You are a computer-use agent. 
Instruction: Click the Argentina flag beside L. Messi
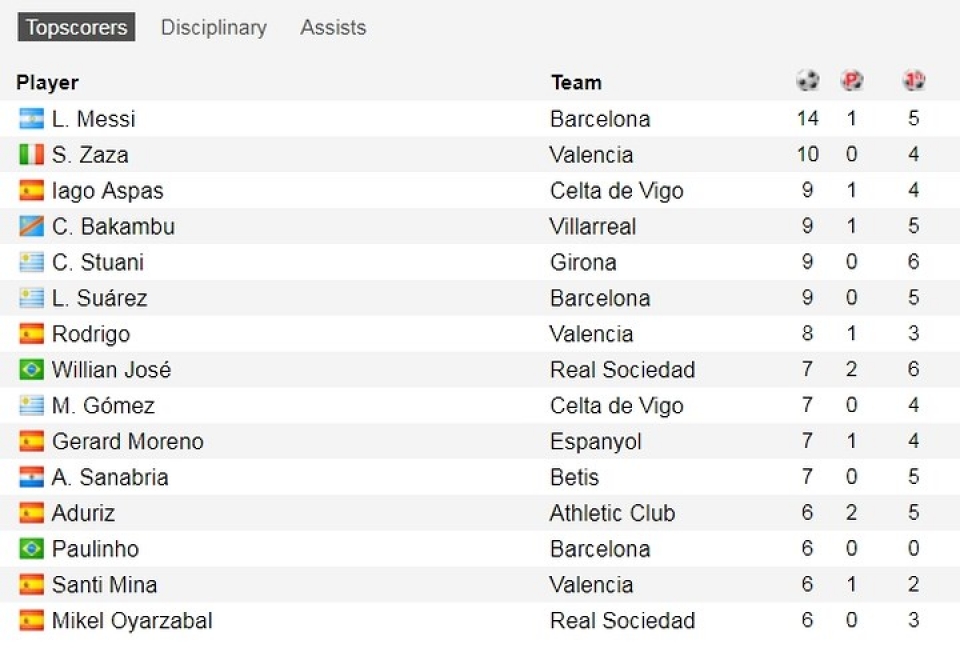click(x=31, y=119)
